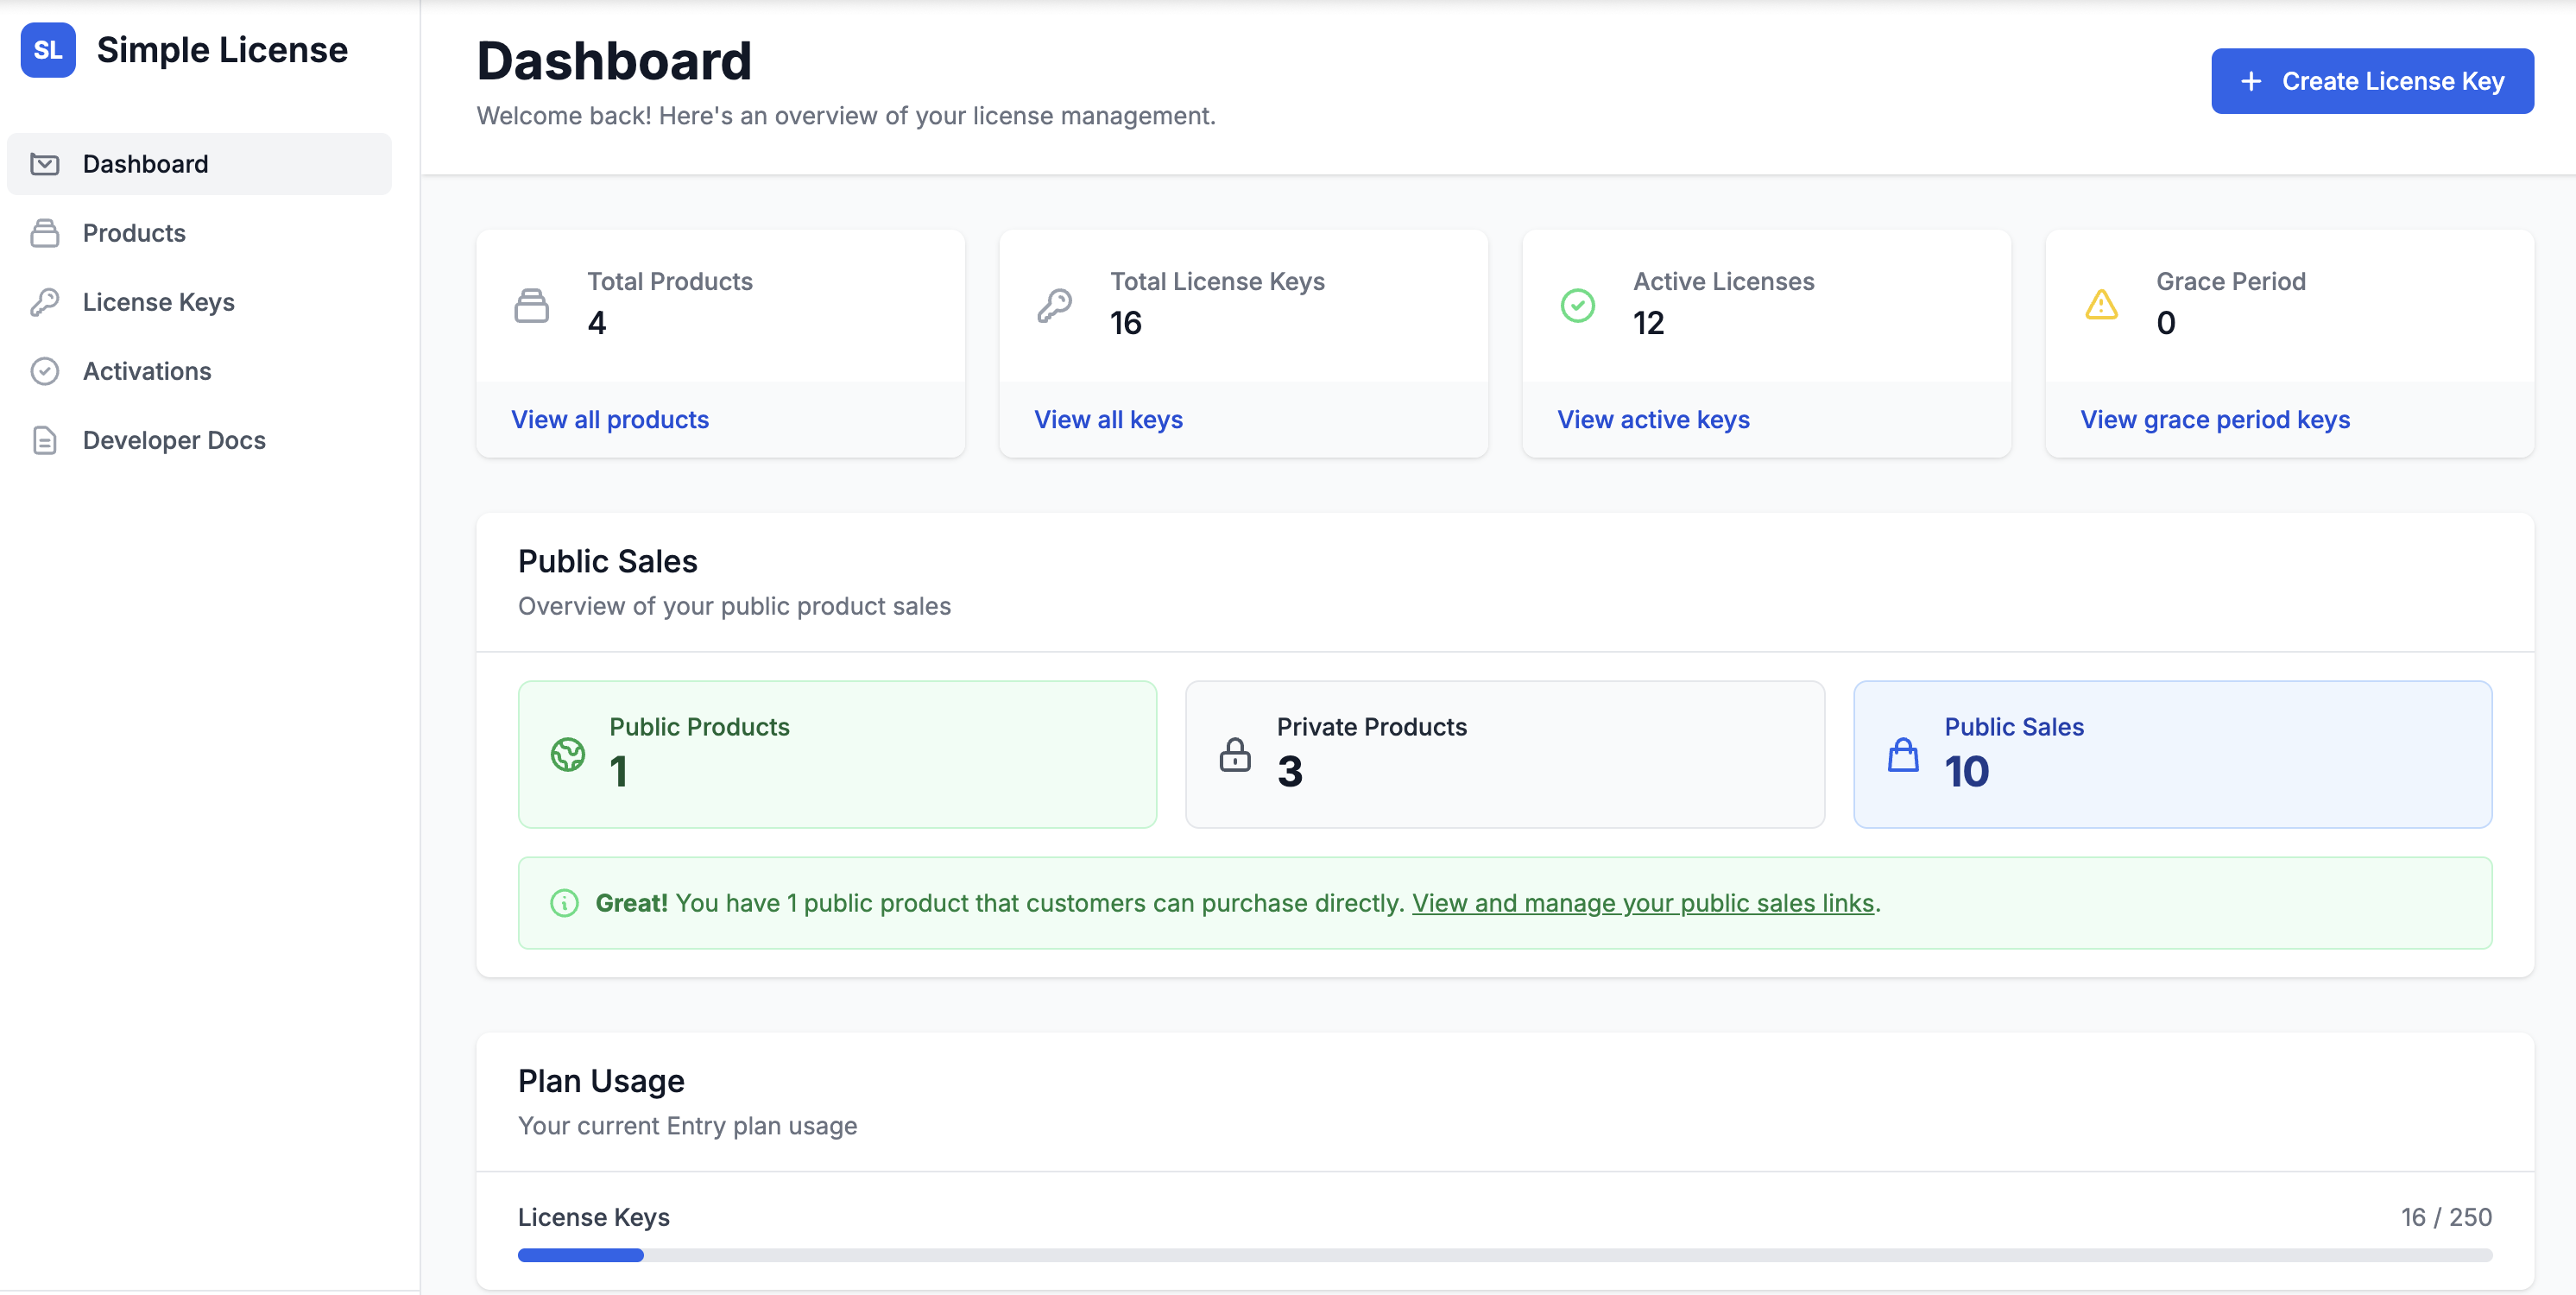Open the License Keys section from sidebar
This screenshot has height=1295, width=2576.
158,301
